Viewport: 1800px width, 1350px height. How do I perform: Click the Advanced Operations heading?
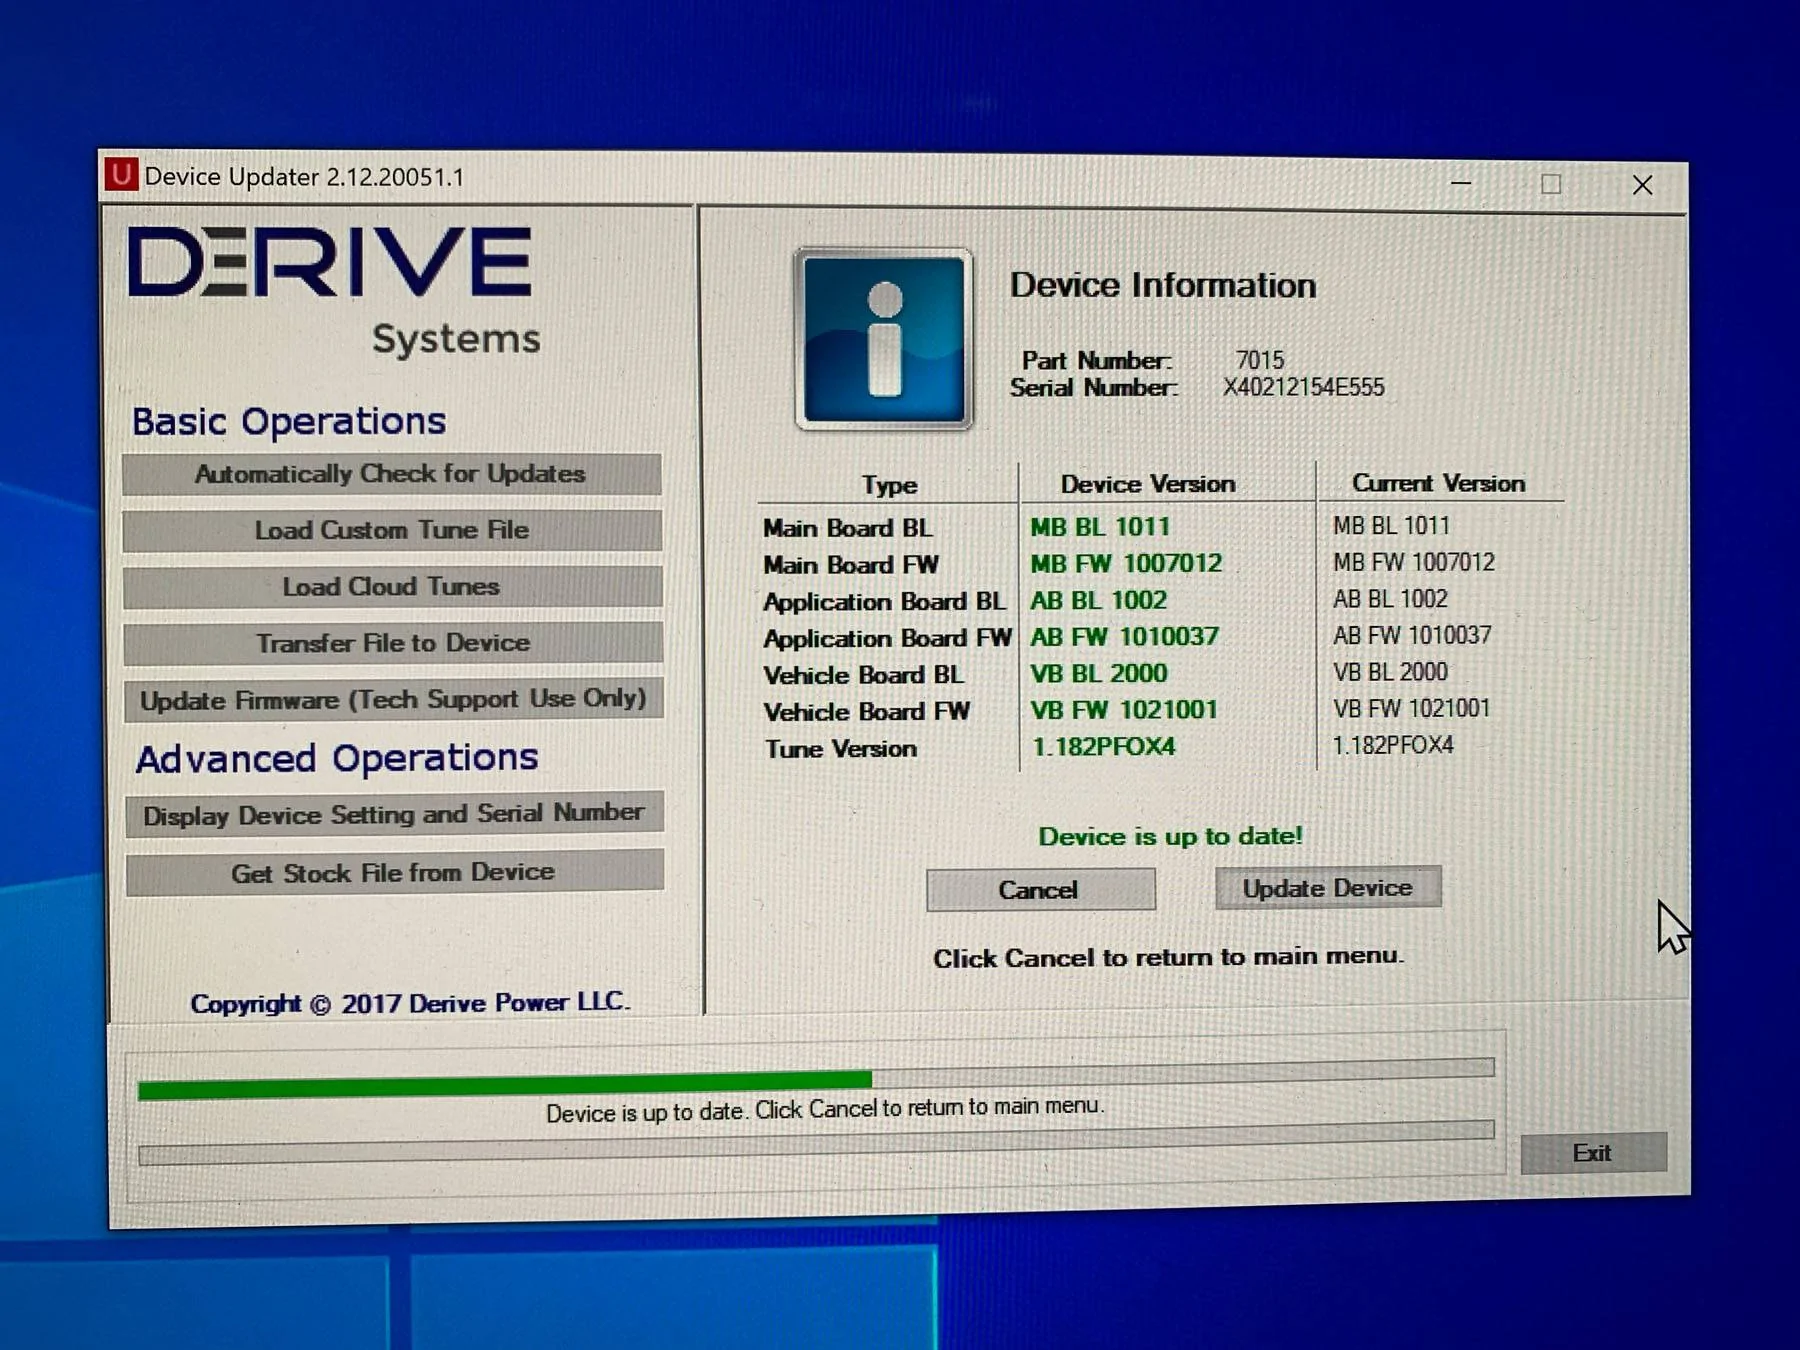337,759
